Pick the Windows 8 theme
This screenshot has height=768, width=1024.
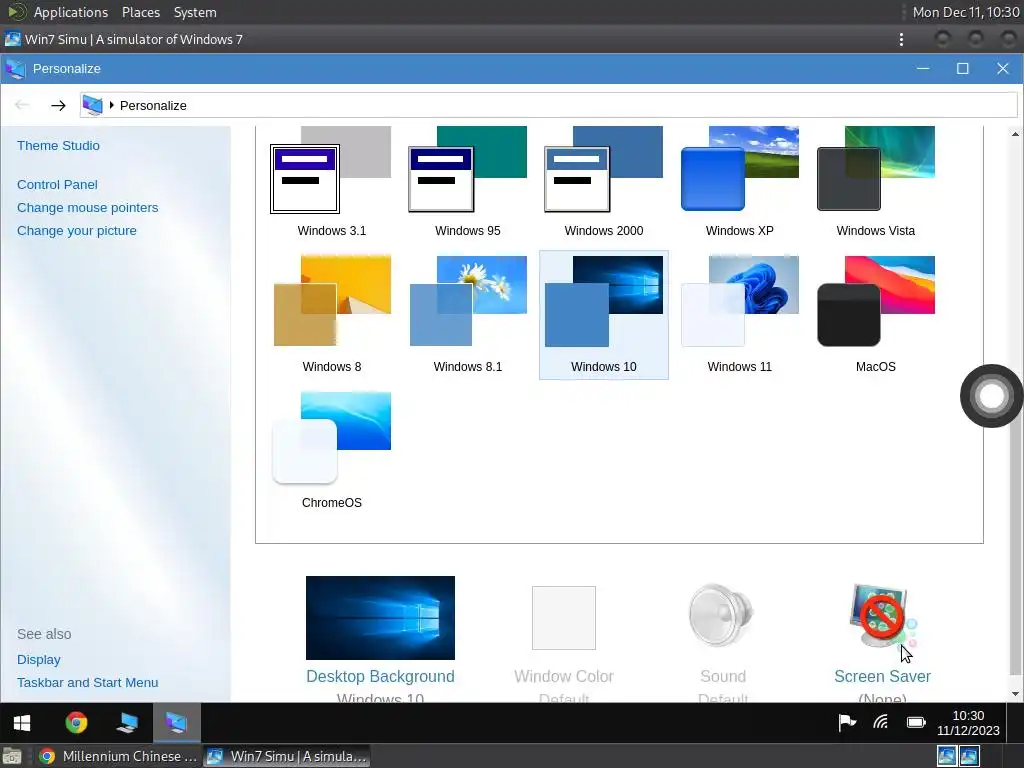331,314
